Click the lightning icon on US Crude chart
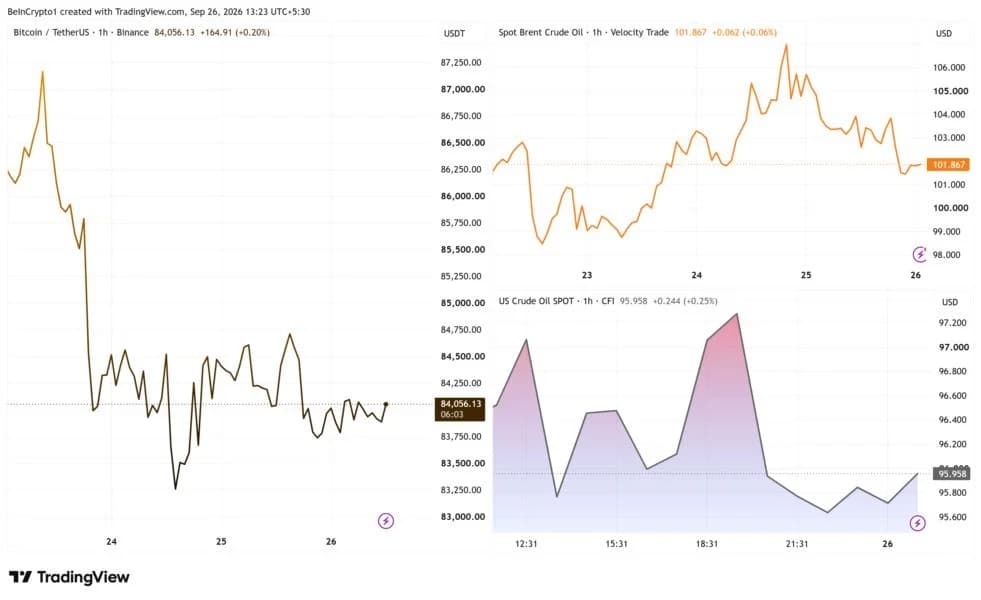Image resolution: width=981 pixels, height=600 pixels. (x=918, y=523)
